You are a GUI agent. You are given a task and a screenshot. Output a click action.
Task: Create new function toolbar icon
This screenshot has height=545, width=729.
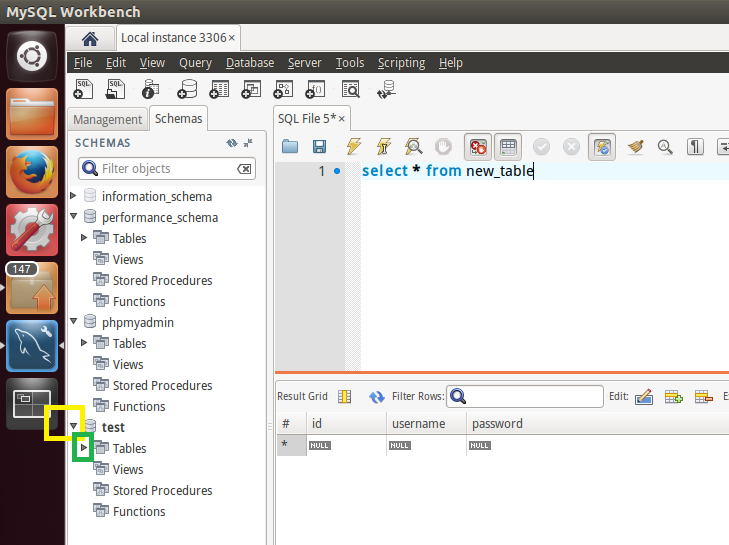(x=315, y=89)
